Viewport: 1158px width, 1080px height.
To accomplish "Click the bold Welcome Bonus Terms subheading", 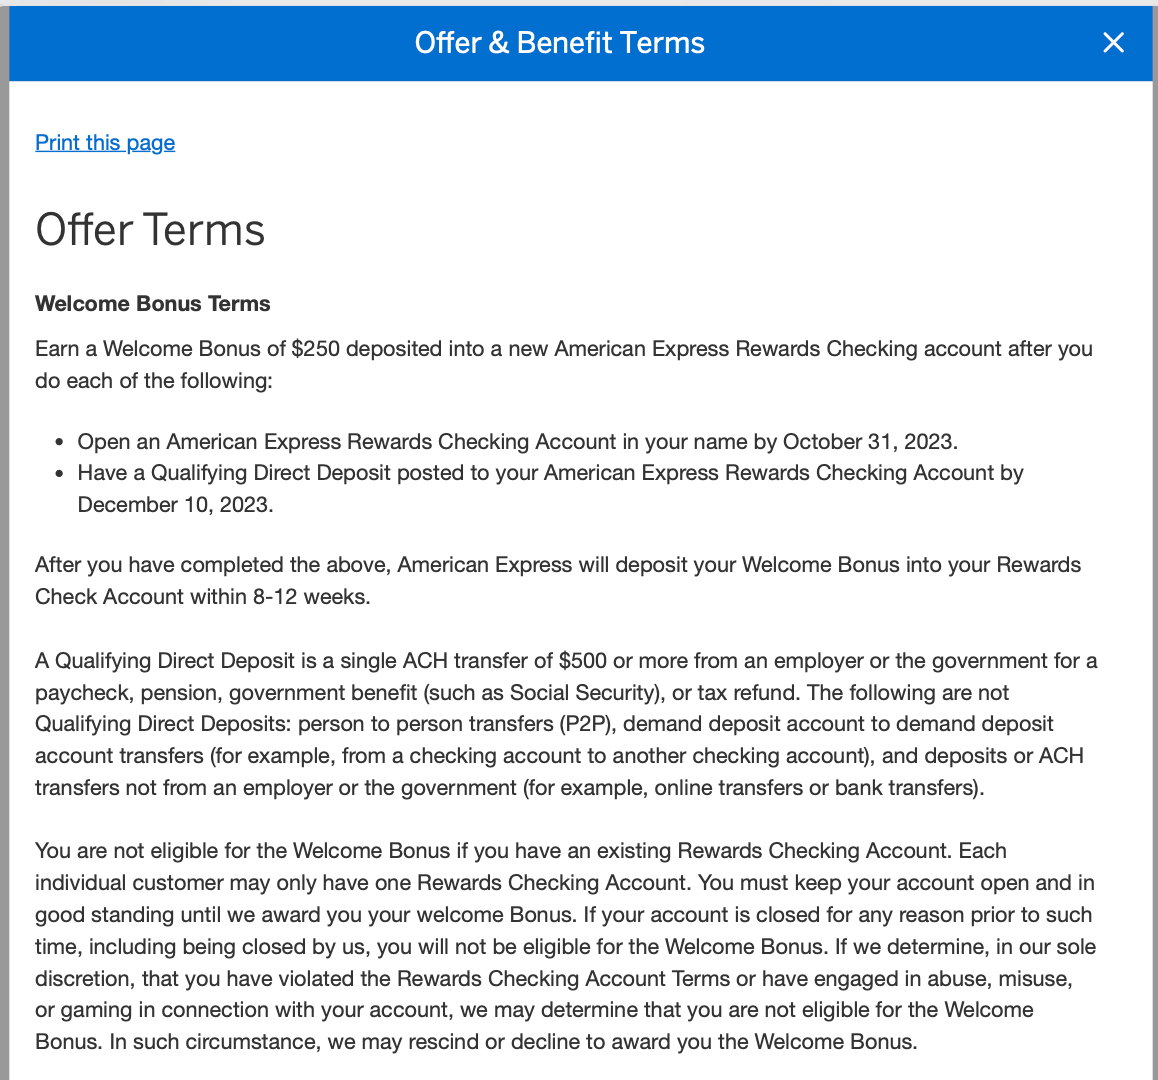I will click(x=153, y=304).
